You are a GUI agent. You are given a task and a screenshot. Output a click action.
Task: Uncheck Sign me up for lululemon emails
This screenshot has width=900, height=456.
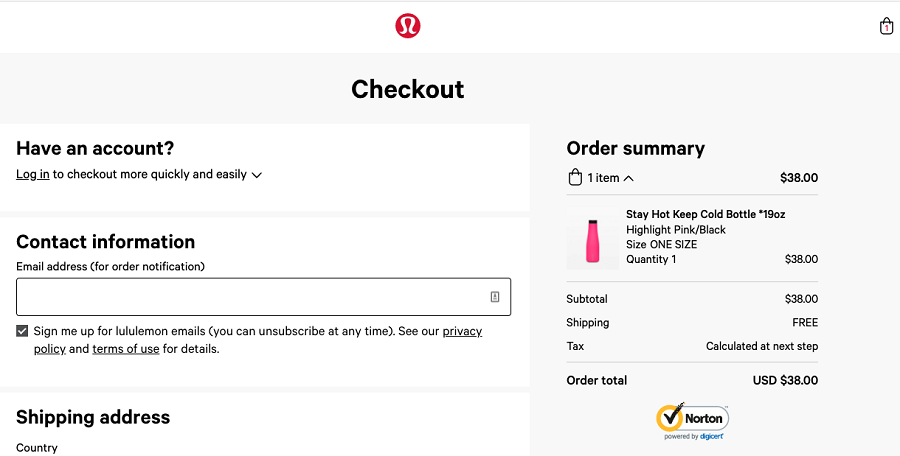pos(22,331)
